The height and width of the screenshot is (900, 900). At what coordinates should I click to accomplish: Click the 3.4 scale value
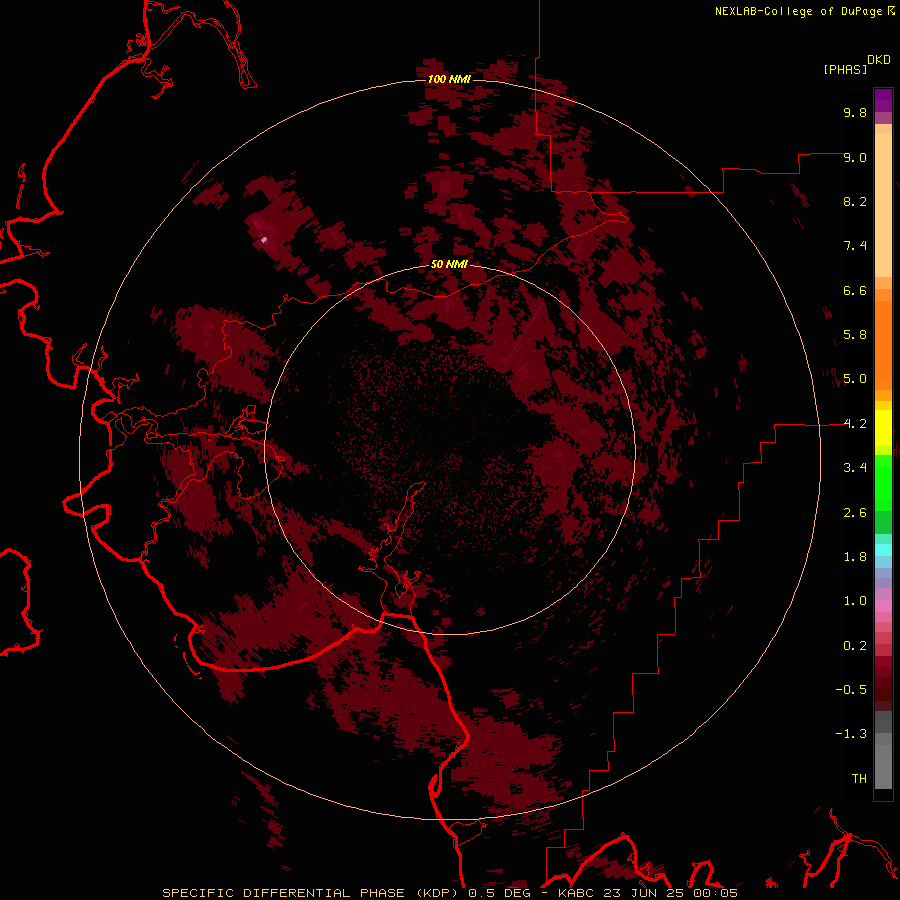(x=855, y=468)
